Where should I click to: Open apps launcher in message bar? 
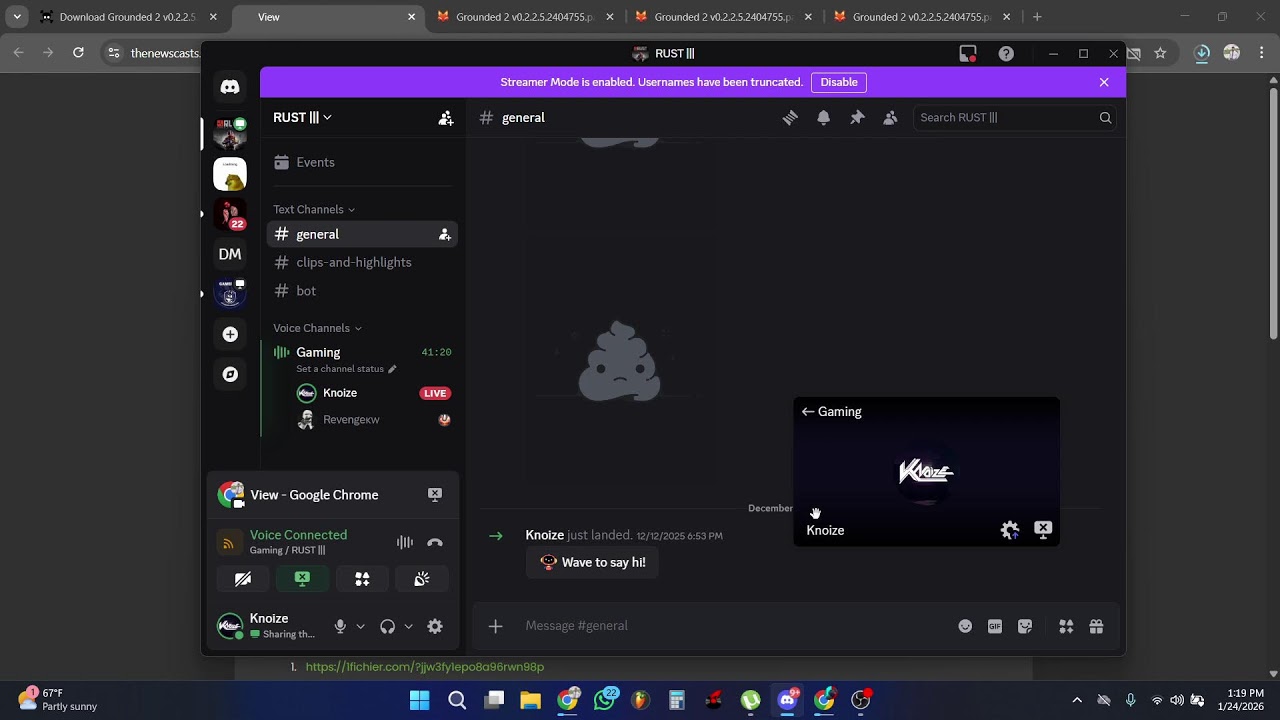click(x=1066, y=626)
